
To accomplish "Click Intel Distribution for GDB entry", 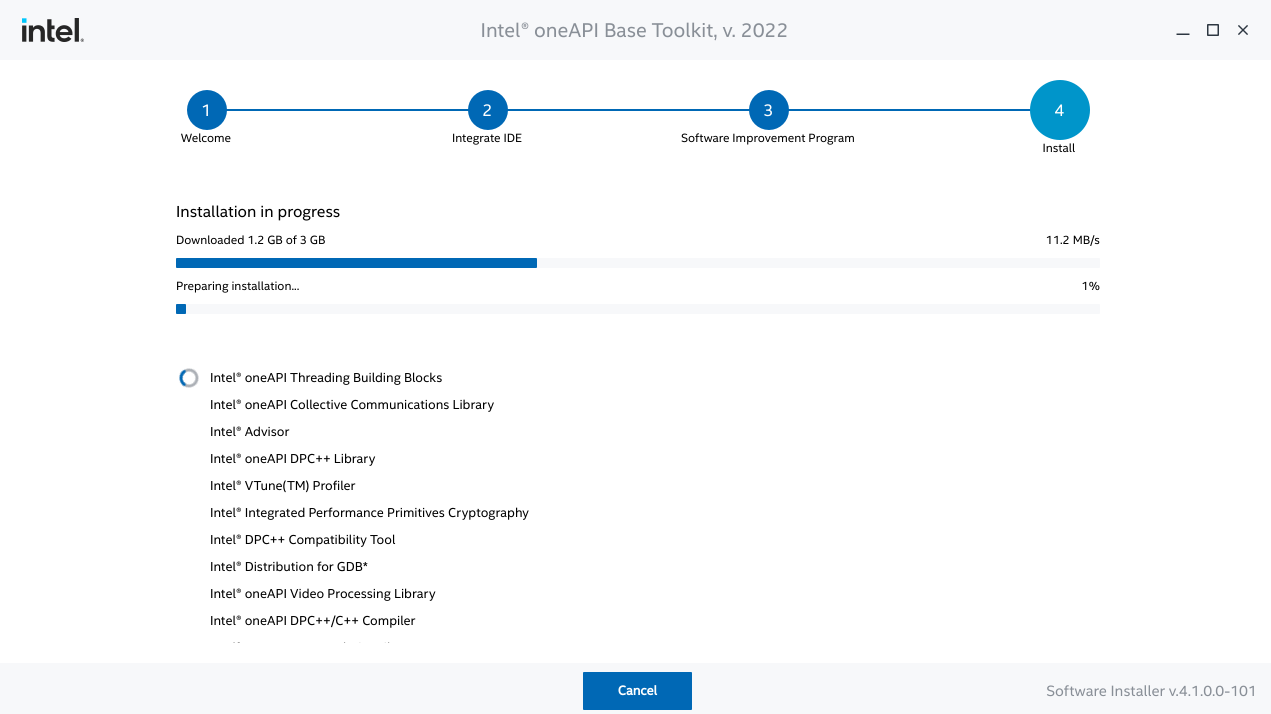I will pyautogui.click(x=289, y=567).
